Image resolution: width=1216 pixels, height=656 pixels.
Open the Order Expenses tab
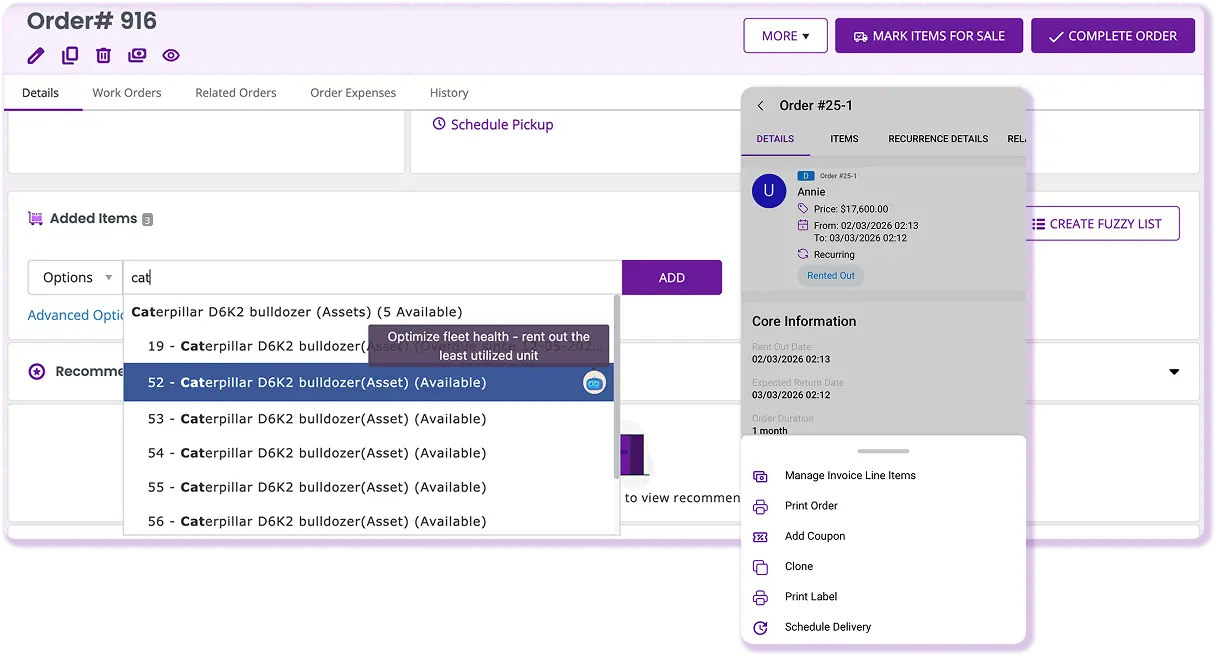pyautogui.click(x=353, y=93)
